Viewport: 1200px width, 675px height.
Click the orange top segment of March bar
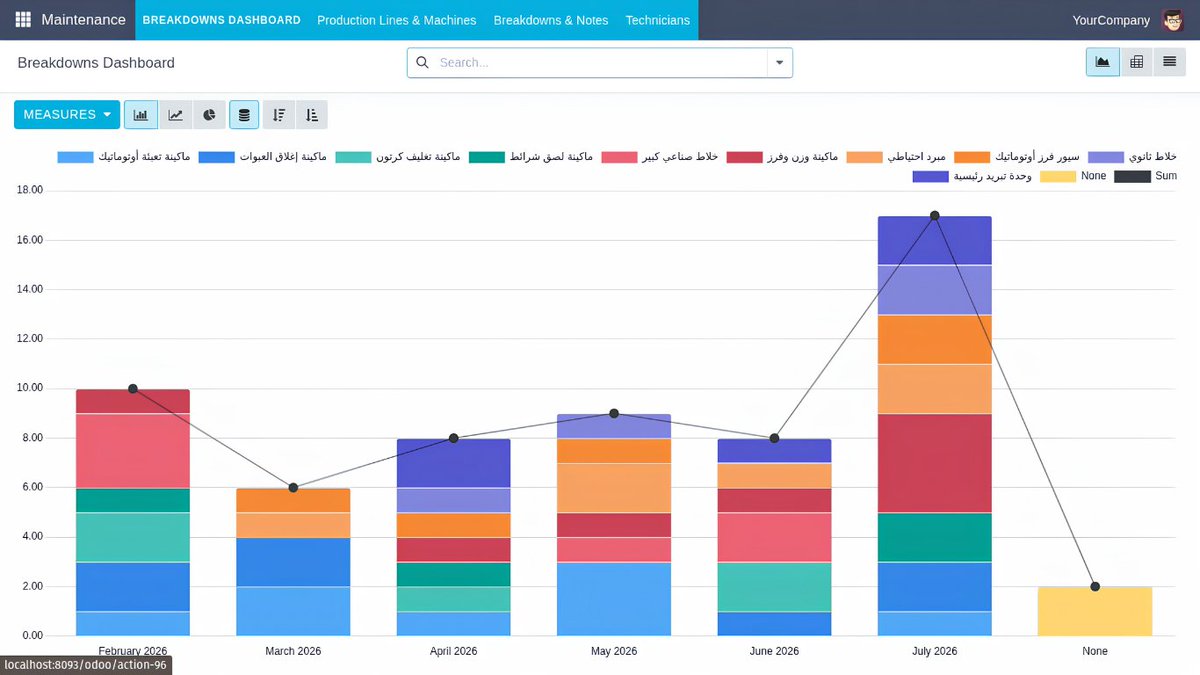[293, 500]
